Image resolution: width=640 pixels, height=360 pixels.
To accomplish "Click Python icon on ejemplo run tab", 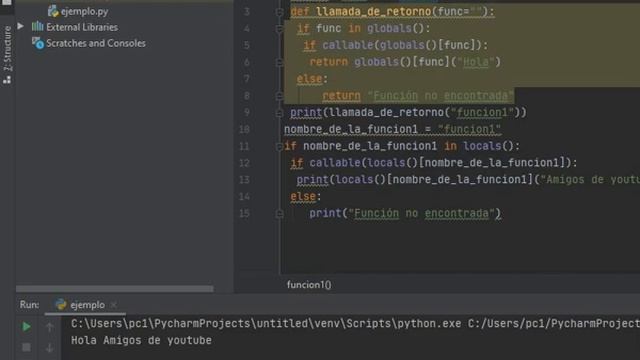I will click(x=61, y=304).
